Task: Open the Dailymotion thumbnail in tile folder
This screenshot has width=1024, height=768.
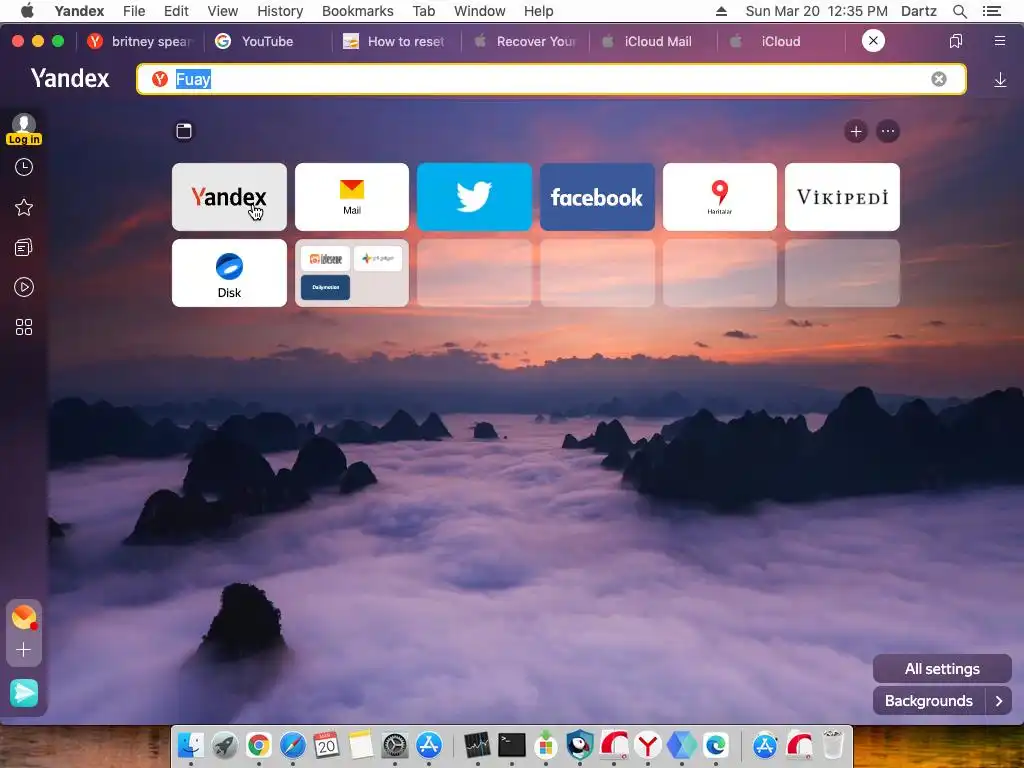Action: 325,287
